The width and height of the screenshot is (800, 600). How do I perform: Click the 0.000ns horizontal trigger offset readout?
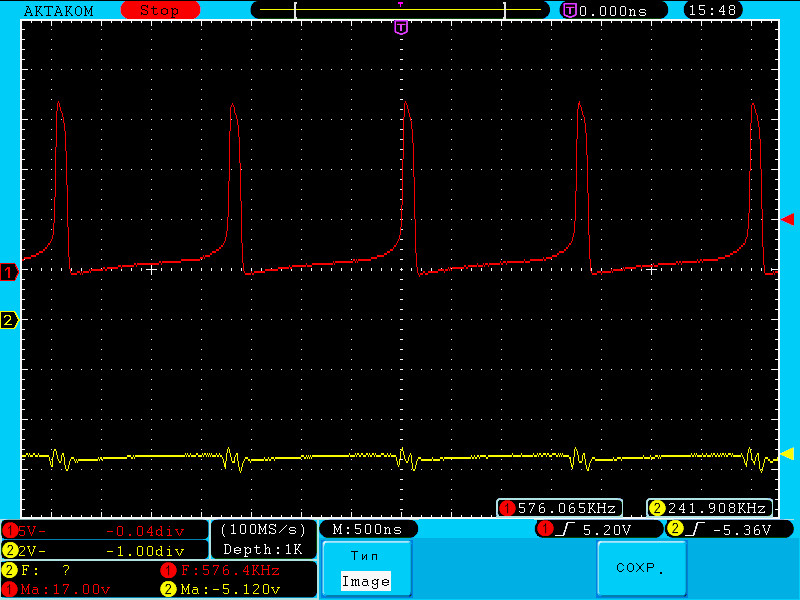[x=613, y=11]
